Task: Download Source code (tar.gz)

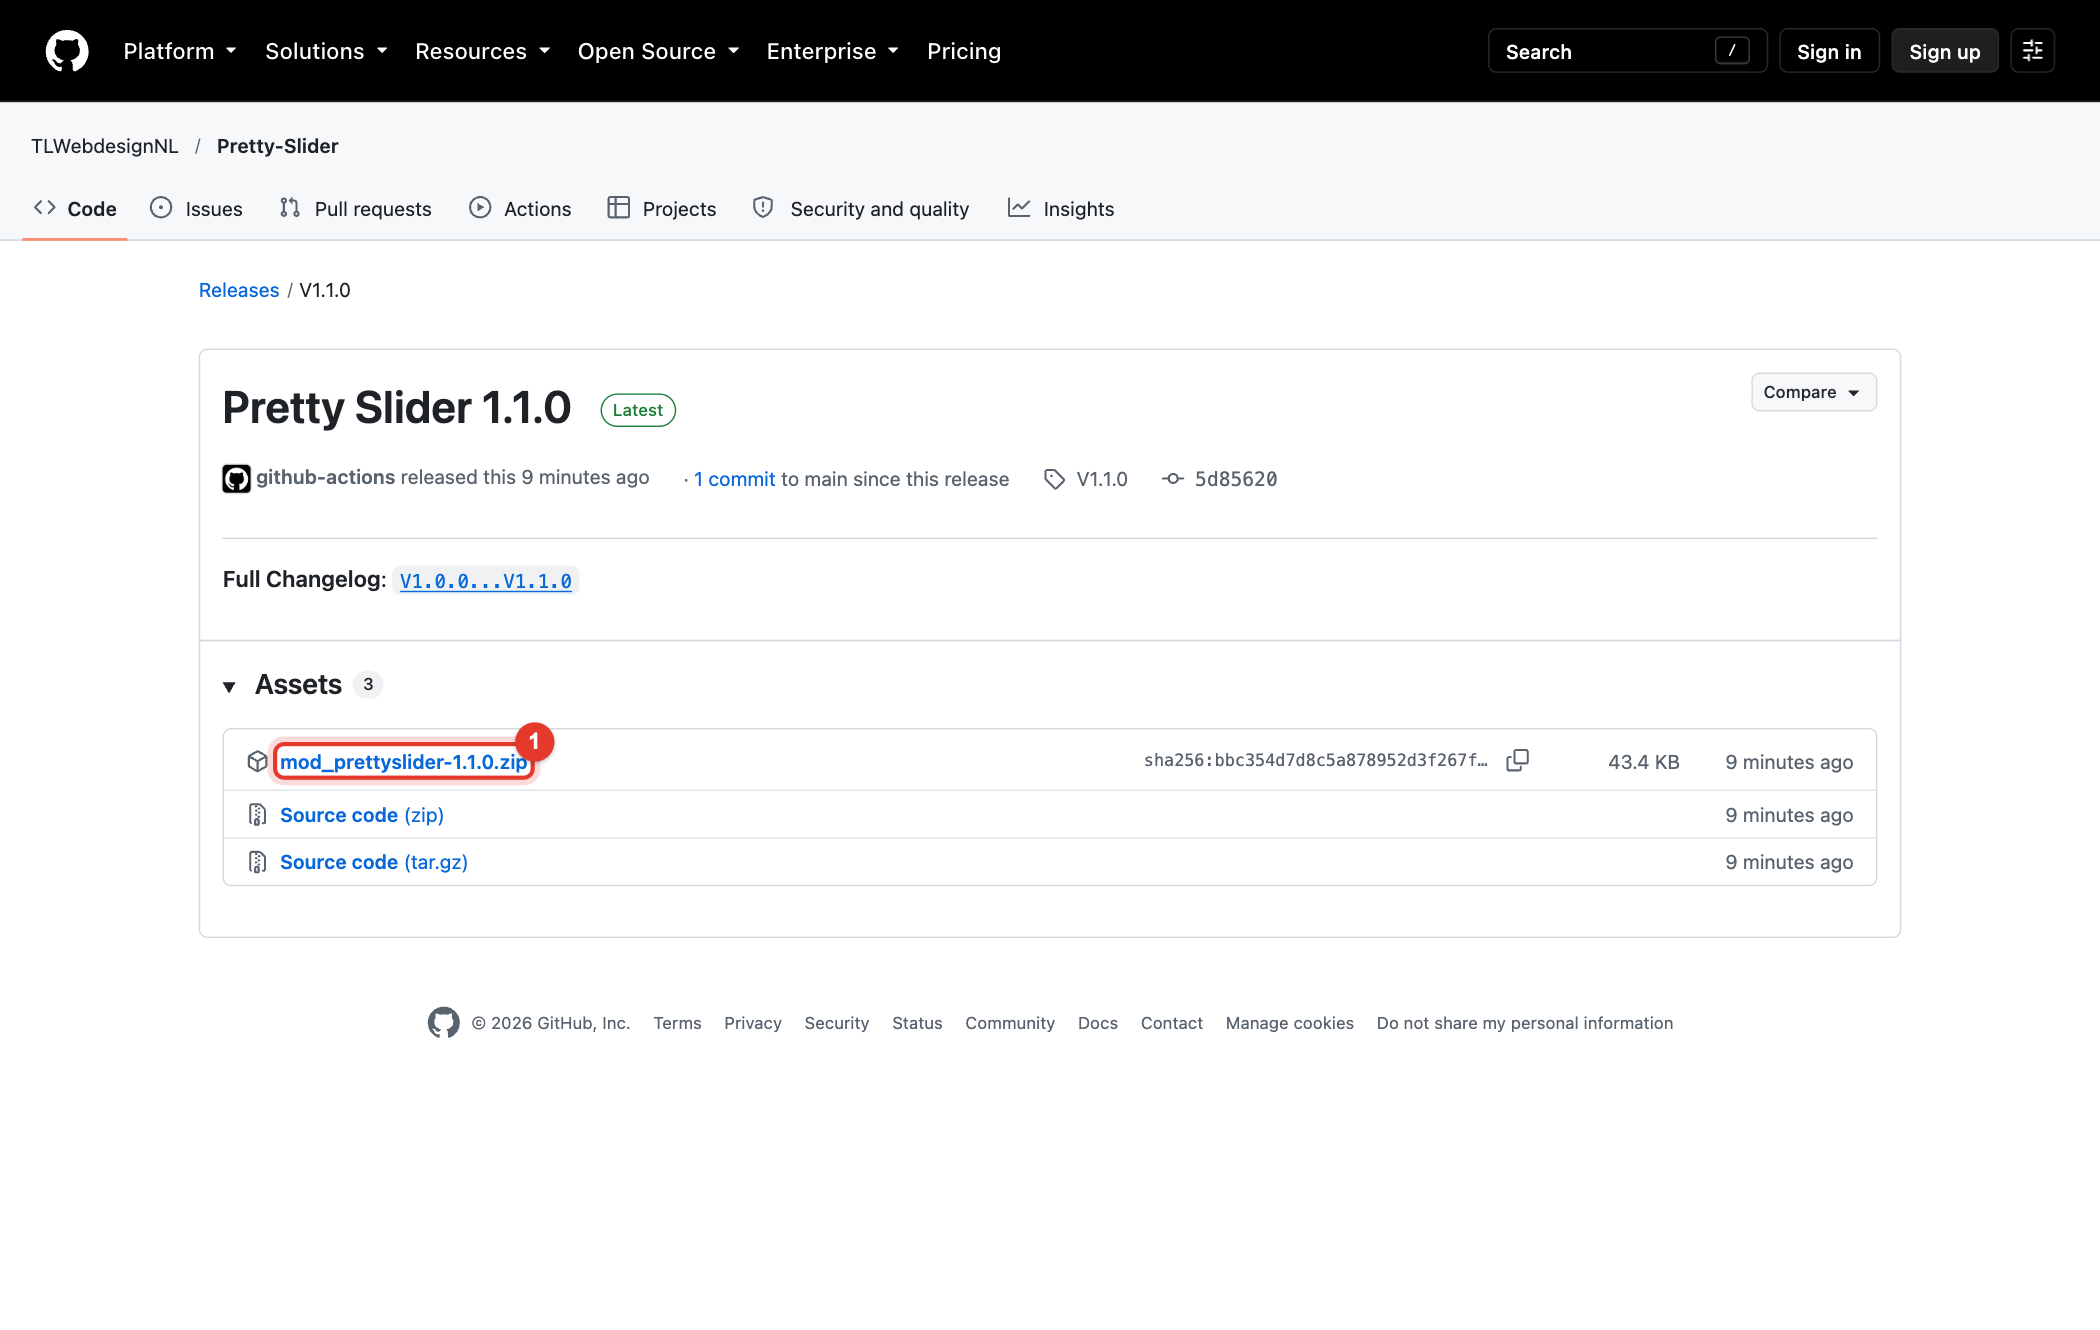Action: tap(374, 862)
